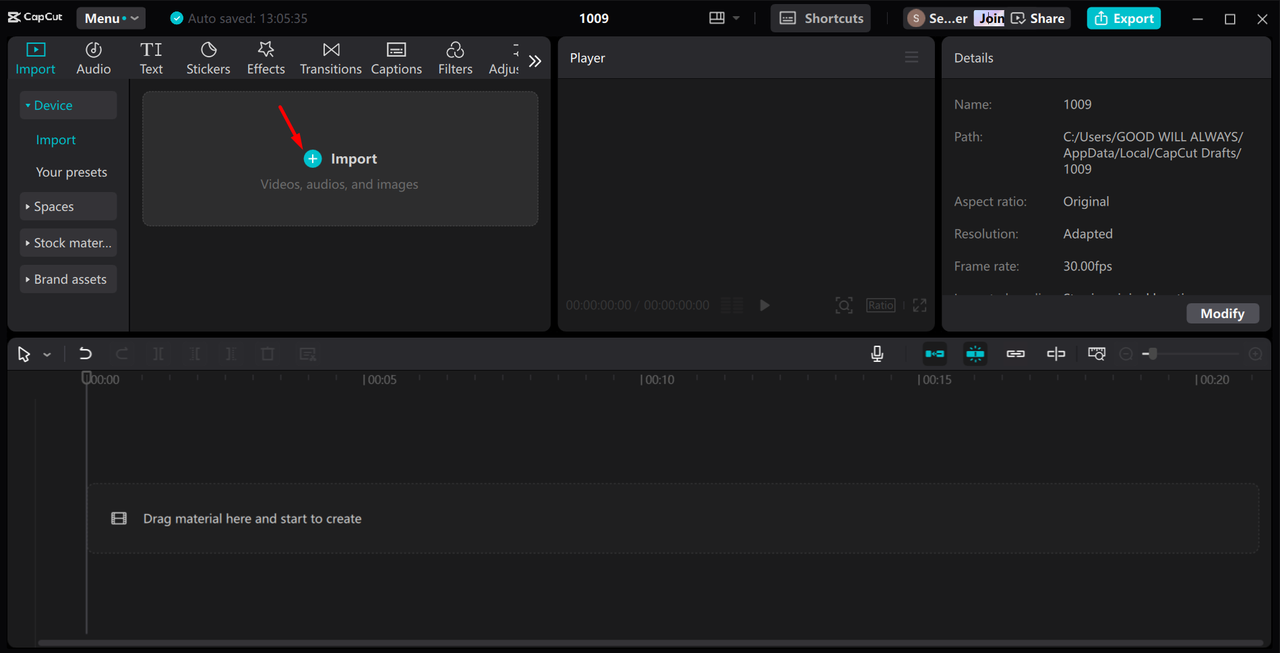The width and height of the screenshot is (1280, 653).
Task: Click the 00:15 mark on timeline ruler
Action: tap(935, 380)
